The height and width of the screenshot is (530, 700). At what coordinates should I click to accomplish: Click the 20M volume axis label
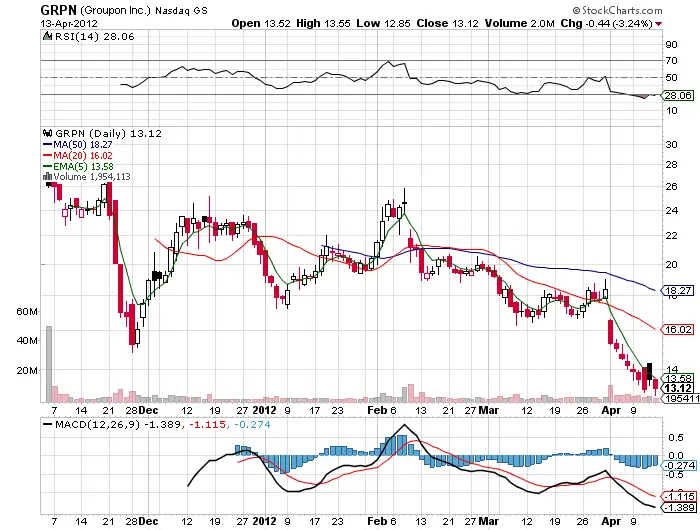tap(27, 371)
